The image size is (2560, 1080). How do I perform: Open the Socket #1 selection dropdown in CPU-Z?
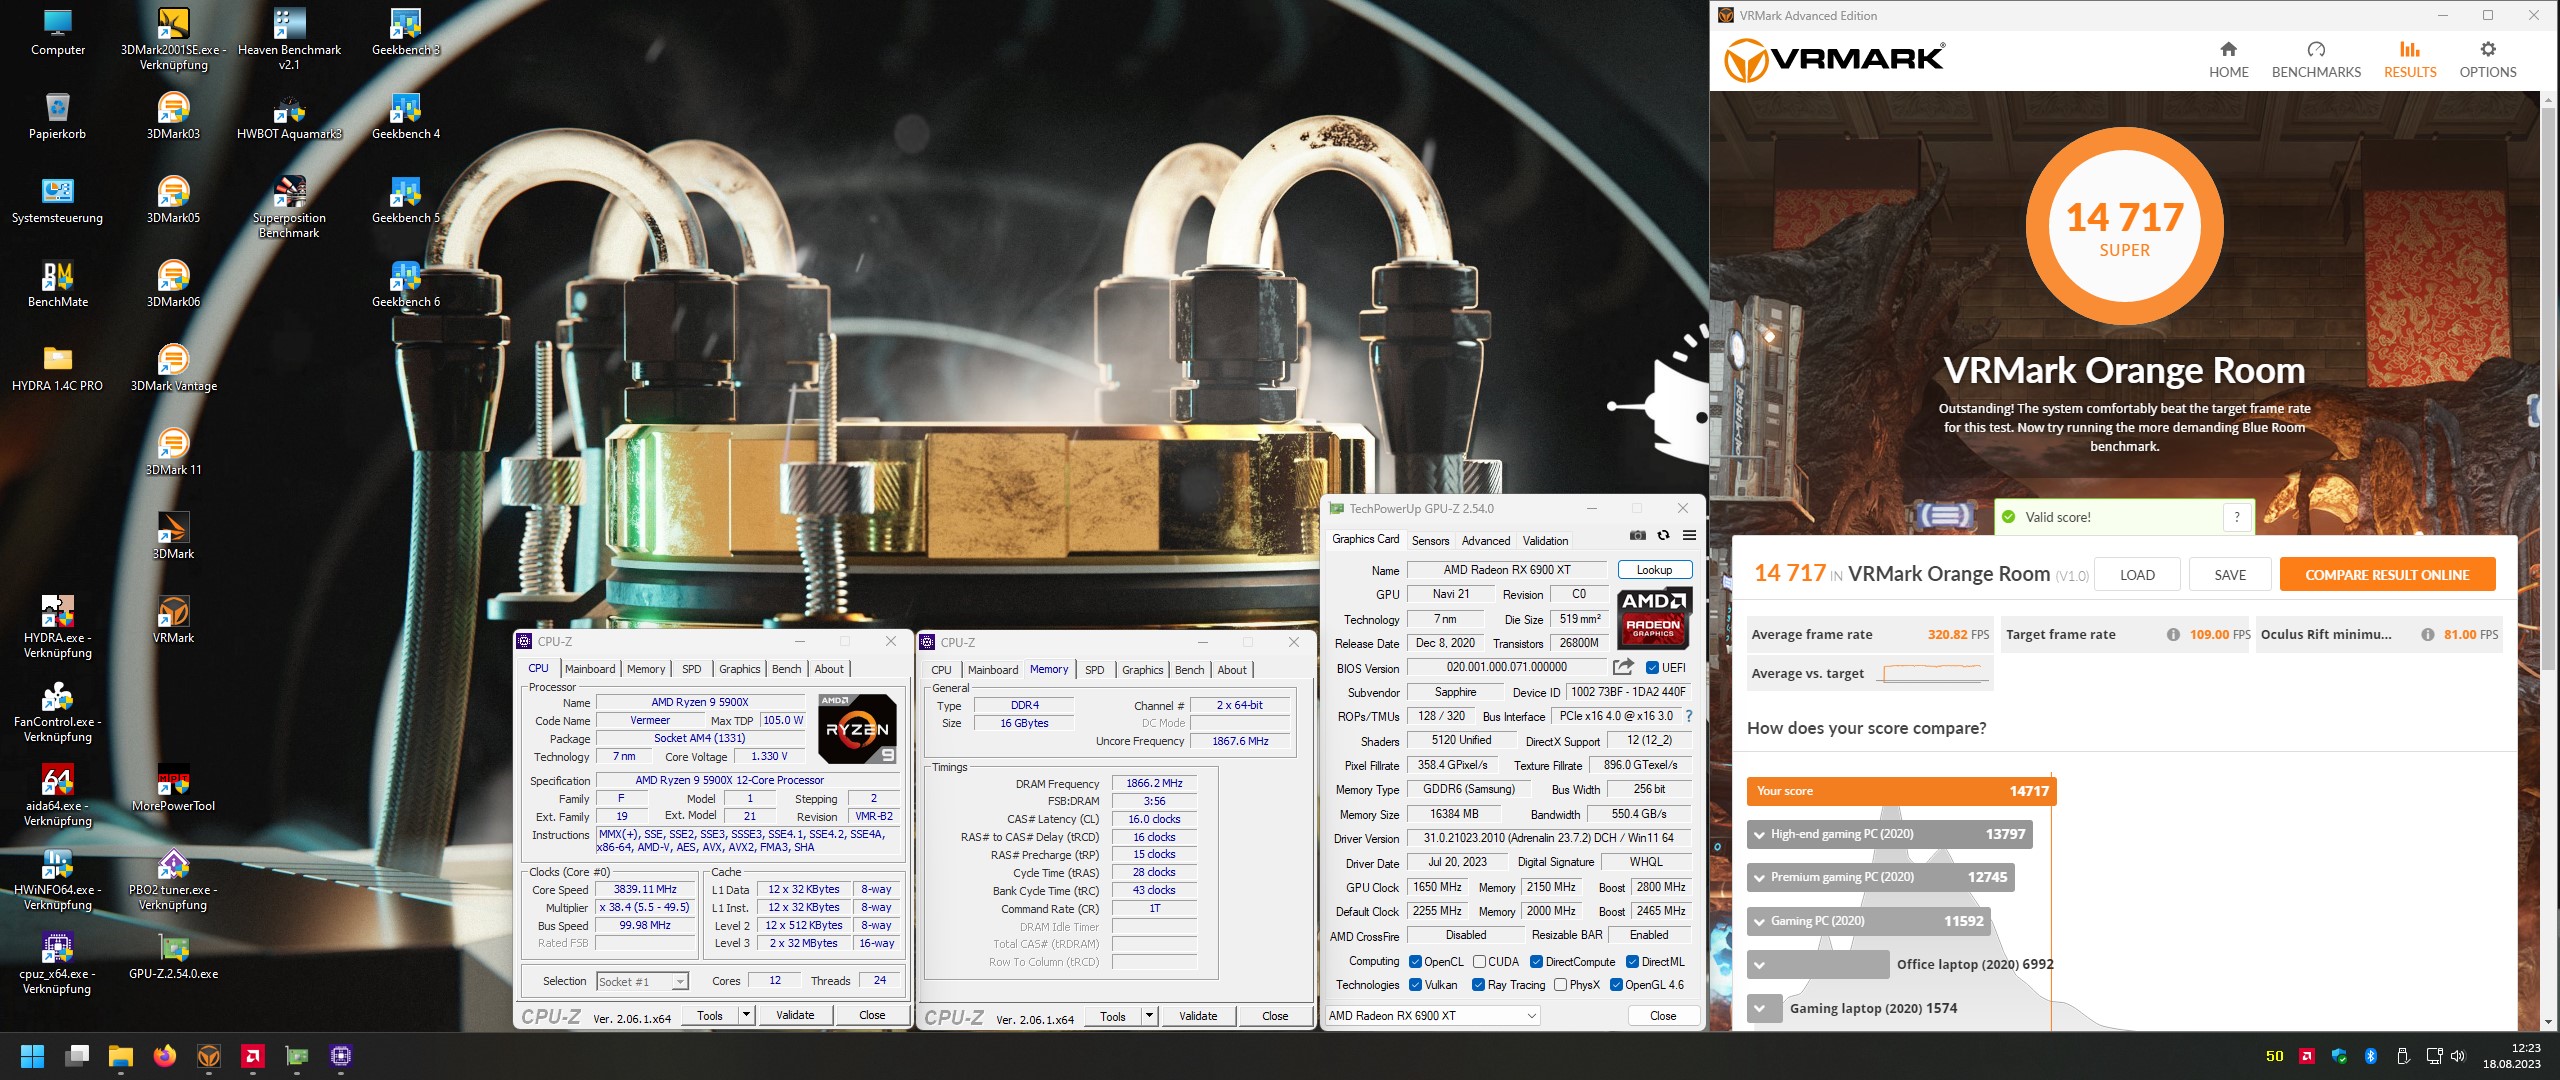coord(642,982)
